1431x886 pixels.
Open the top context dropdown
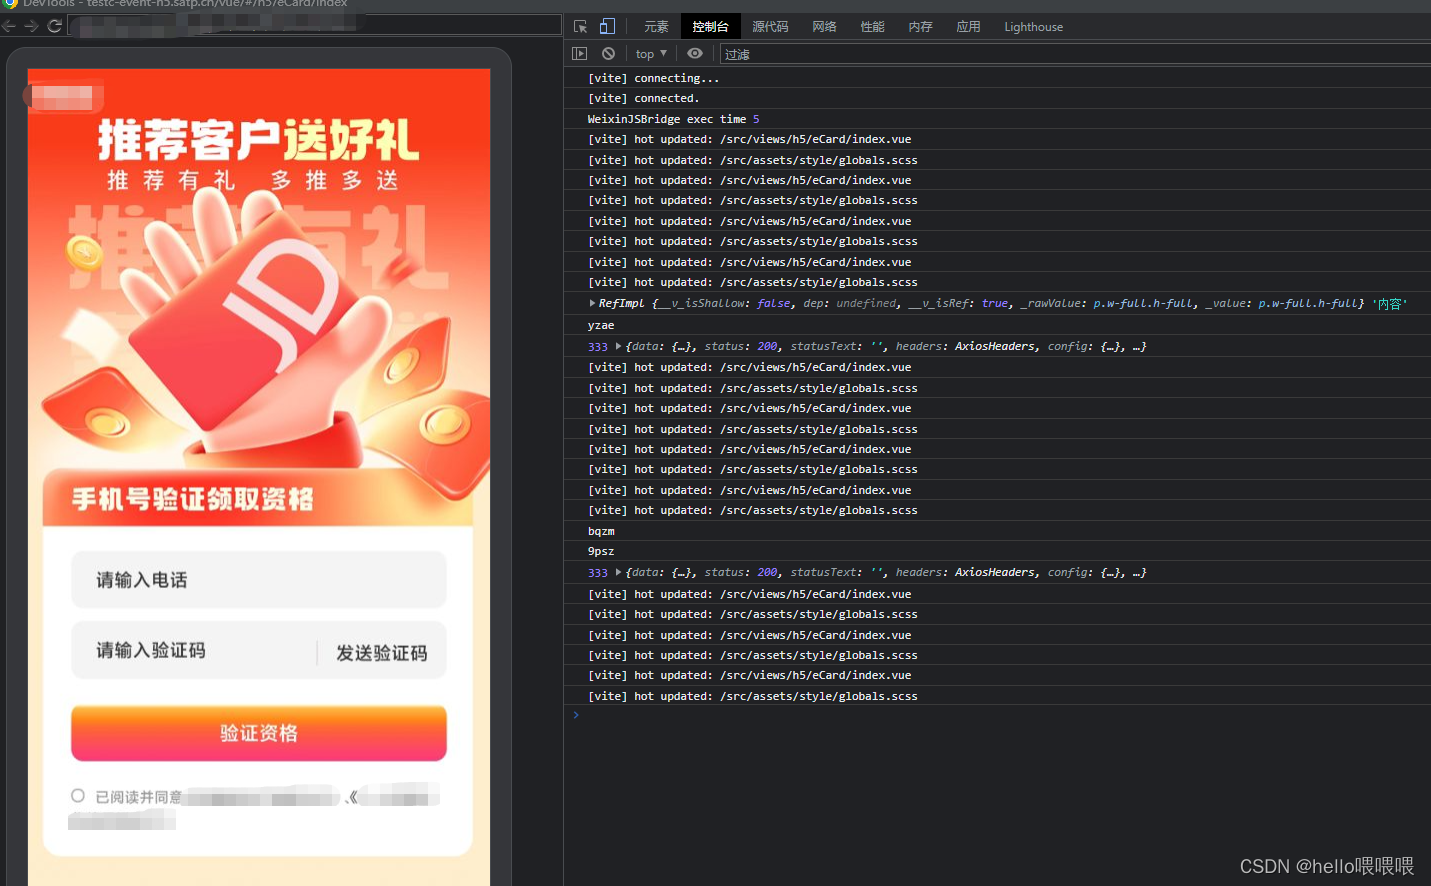point(651,54)
